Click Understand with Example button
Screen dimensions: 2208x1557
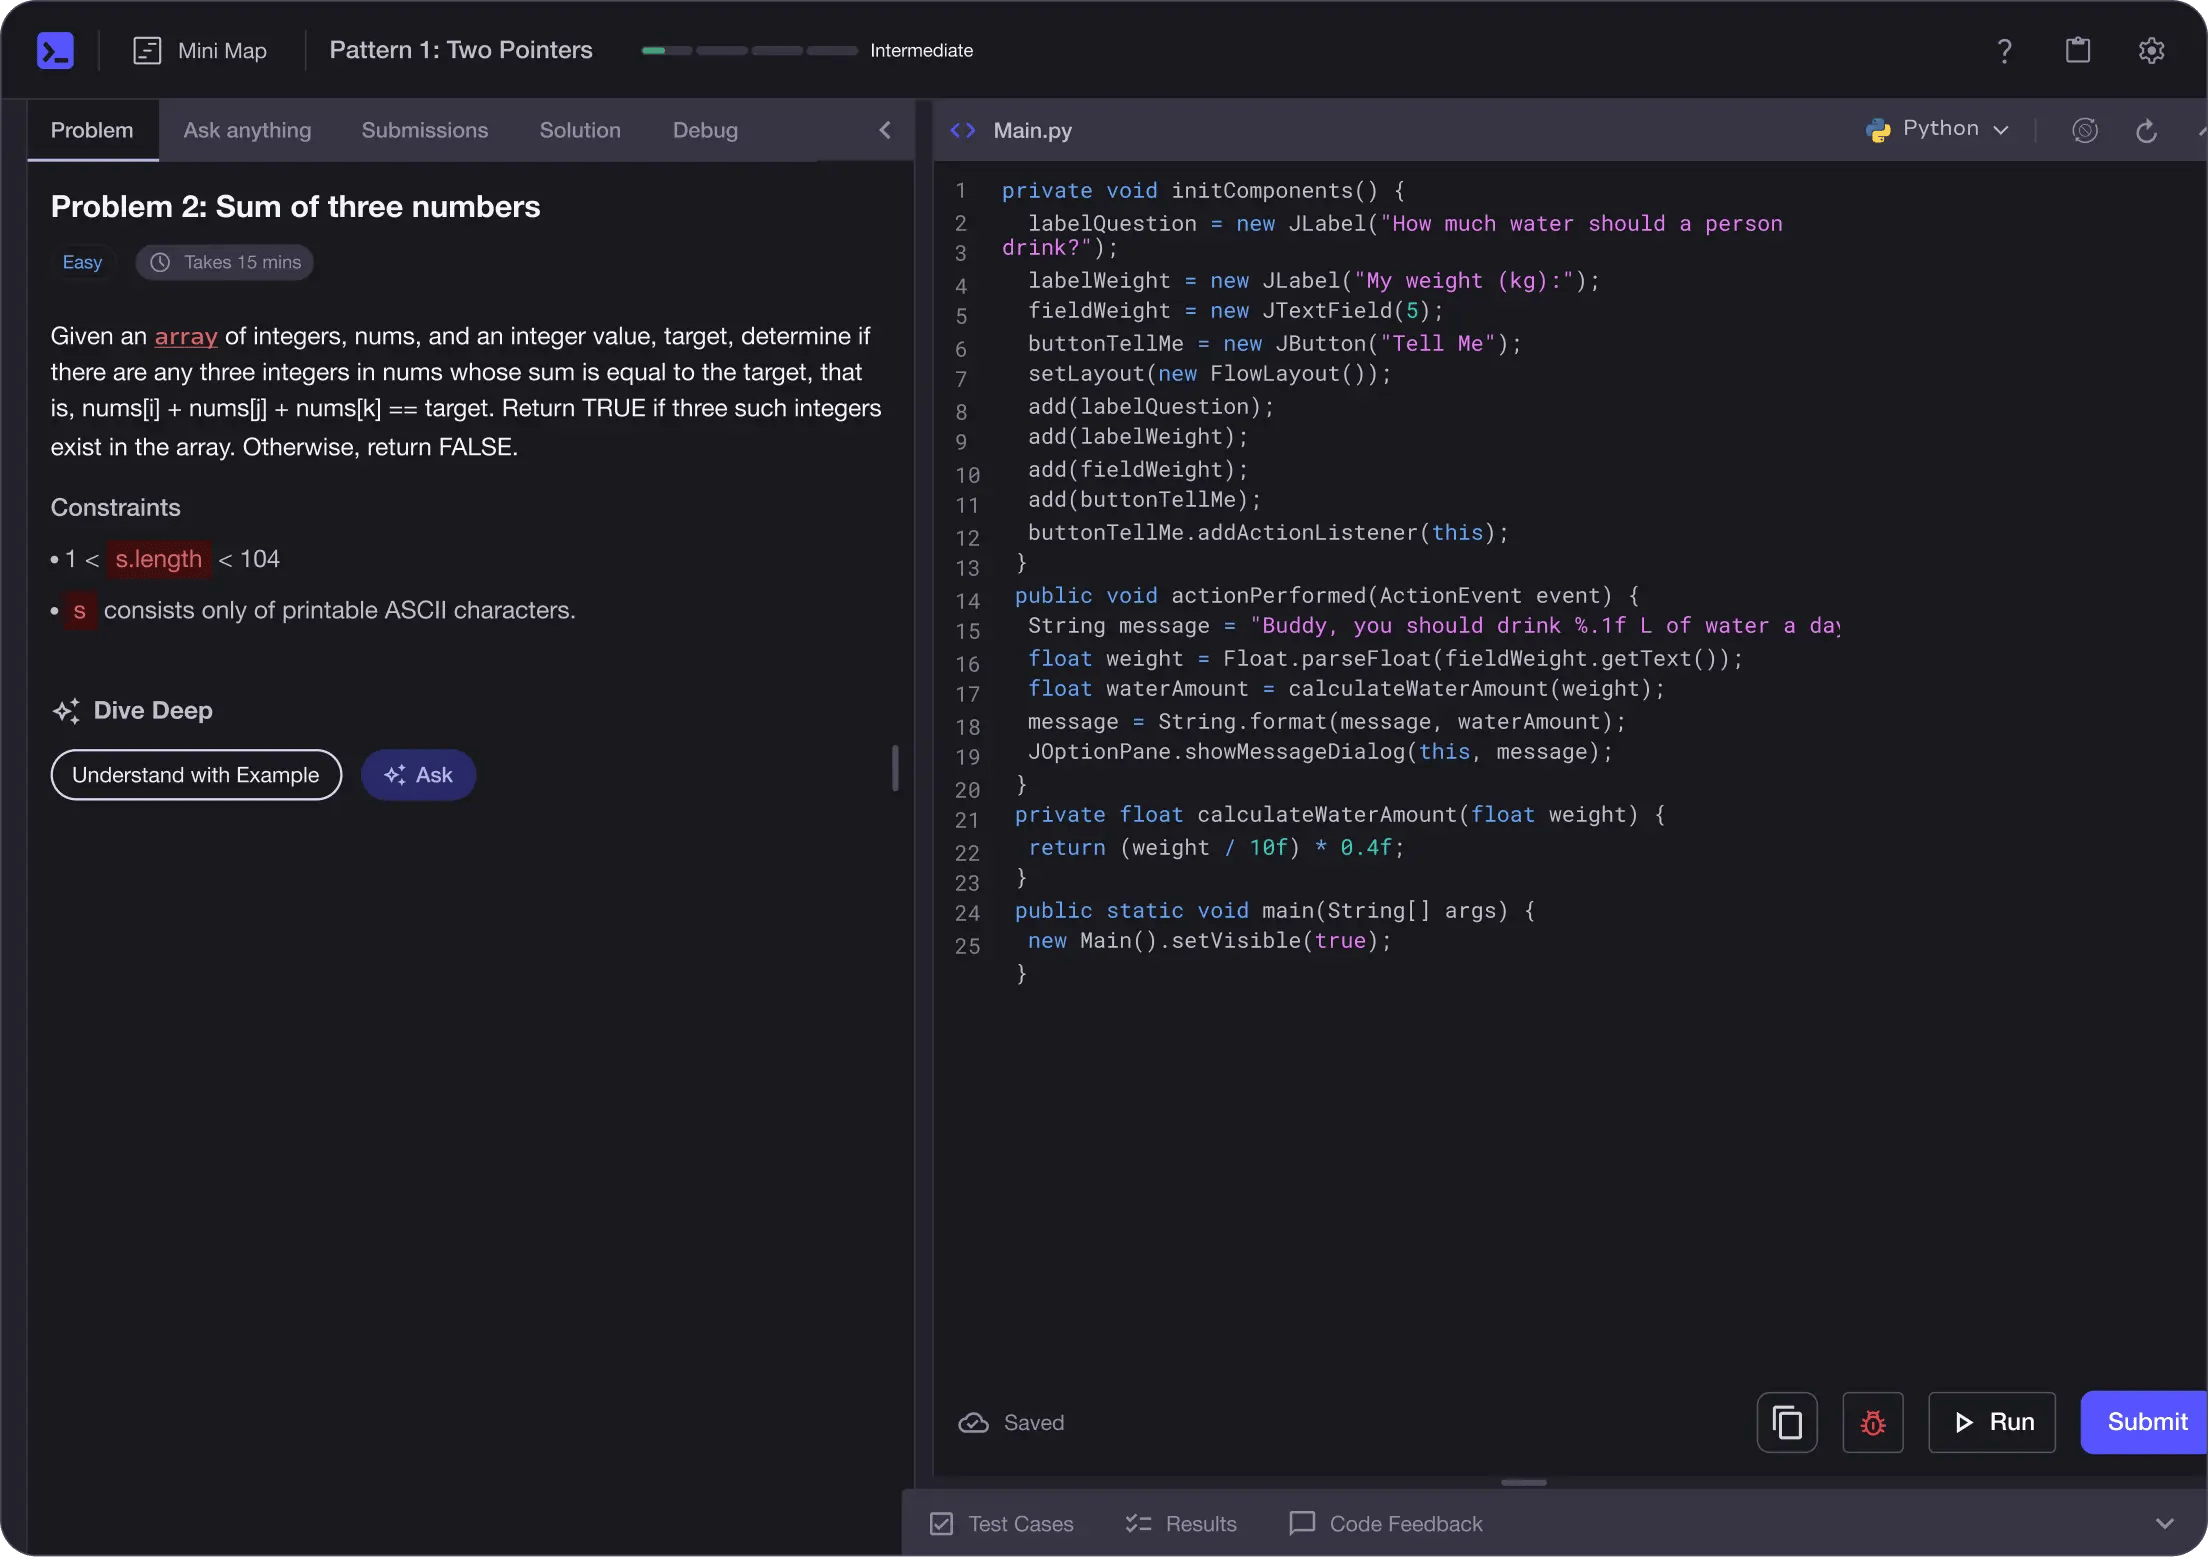pos(196,775)
